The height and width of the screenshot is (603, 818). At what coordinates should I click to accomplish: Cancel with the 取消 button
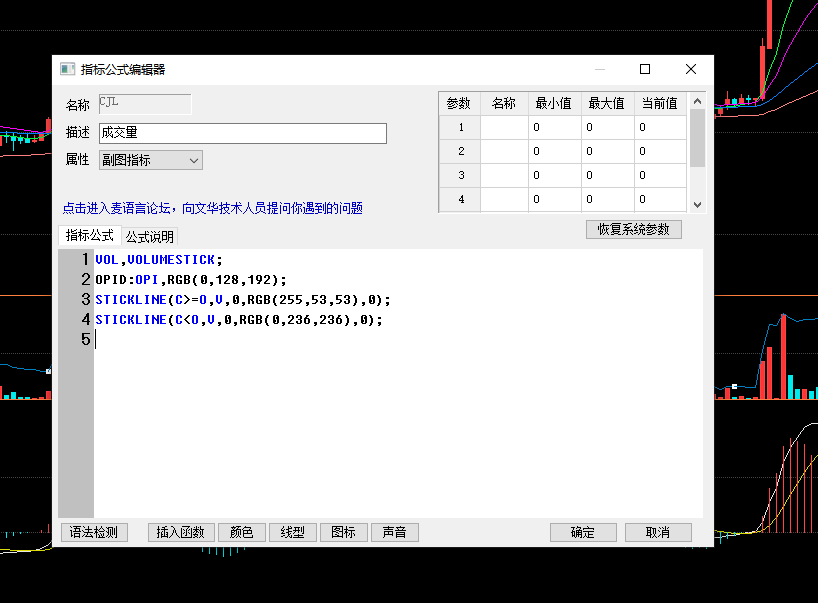(x=657, y=532)
